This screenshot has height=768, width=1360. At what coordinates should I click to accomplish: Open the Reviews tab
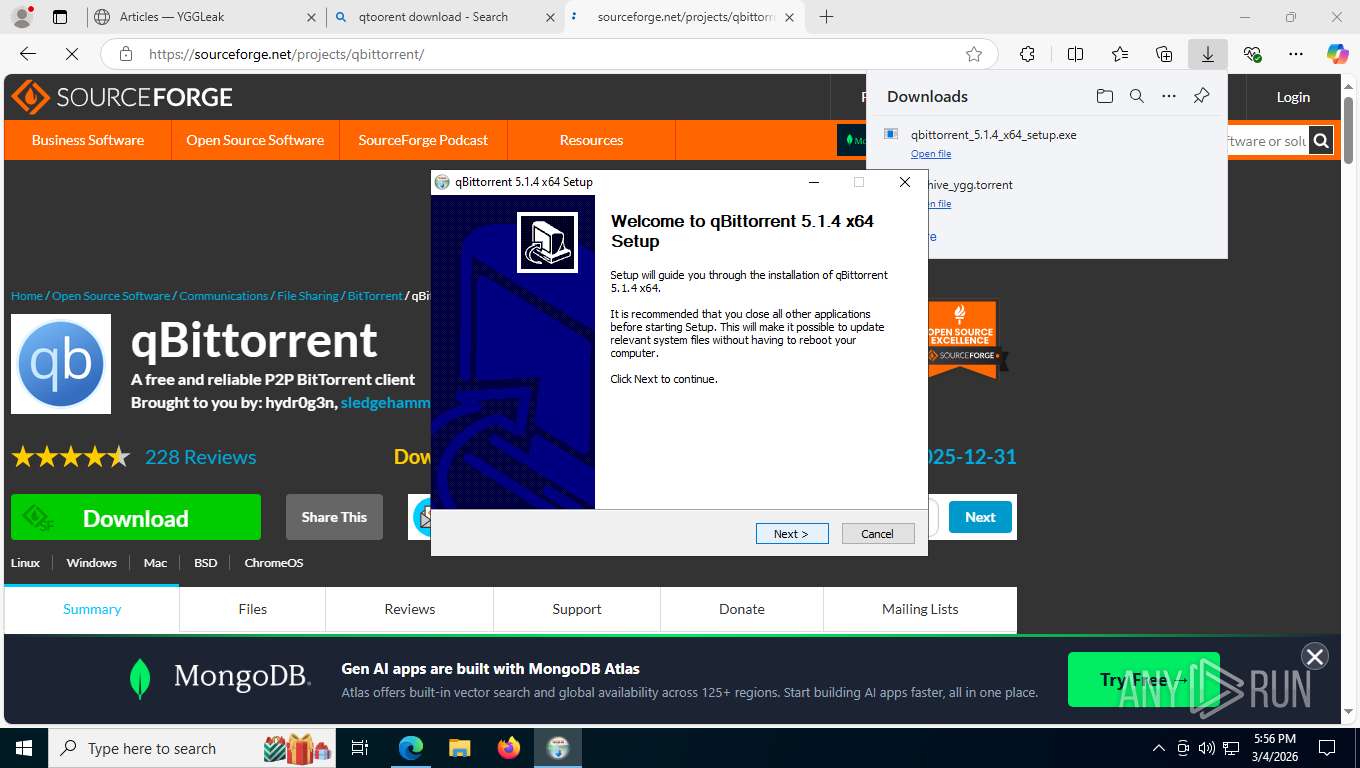pyautogui.click(x=410, y=609)
